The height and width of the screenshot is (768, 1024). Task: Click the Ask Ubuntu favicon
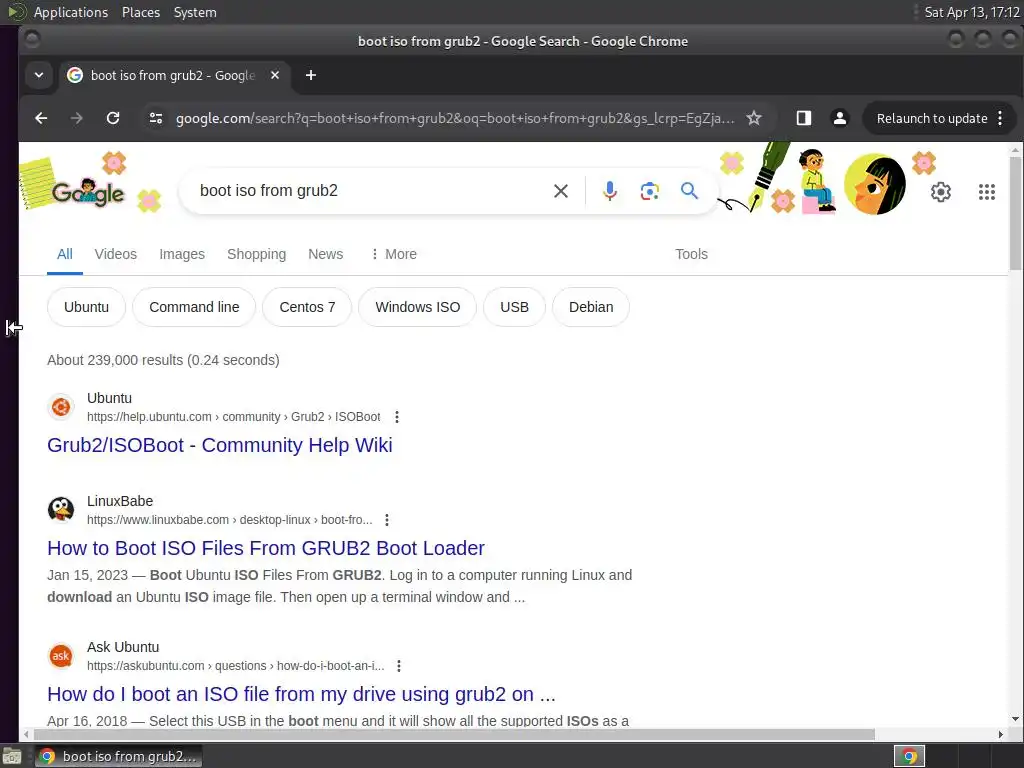(x=61, y=656)
